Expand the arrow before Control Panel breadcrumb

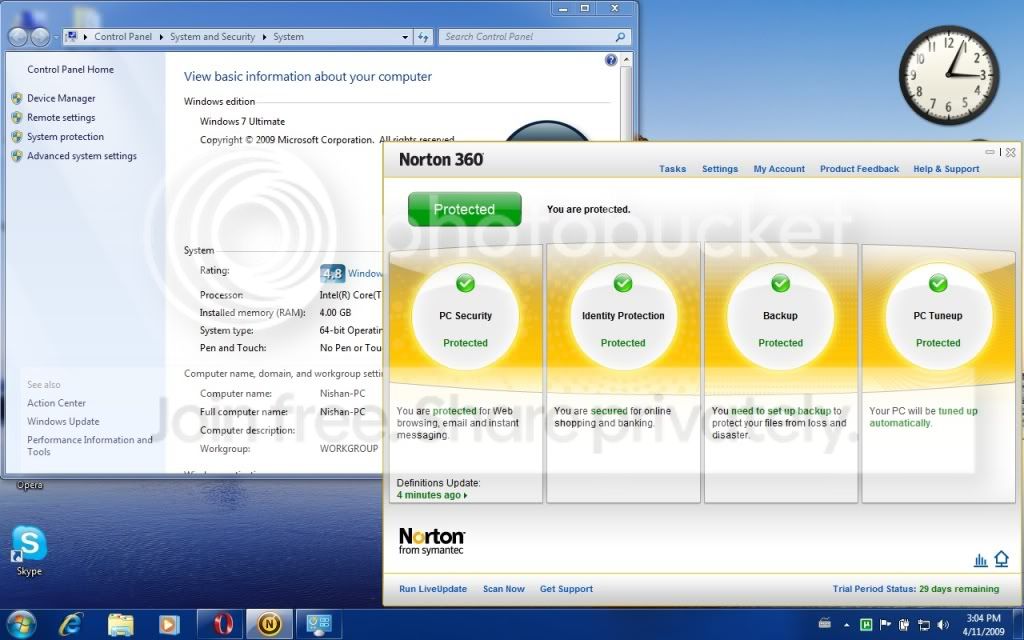(x=86, y=37)
